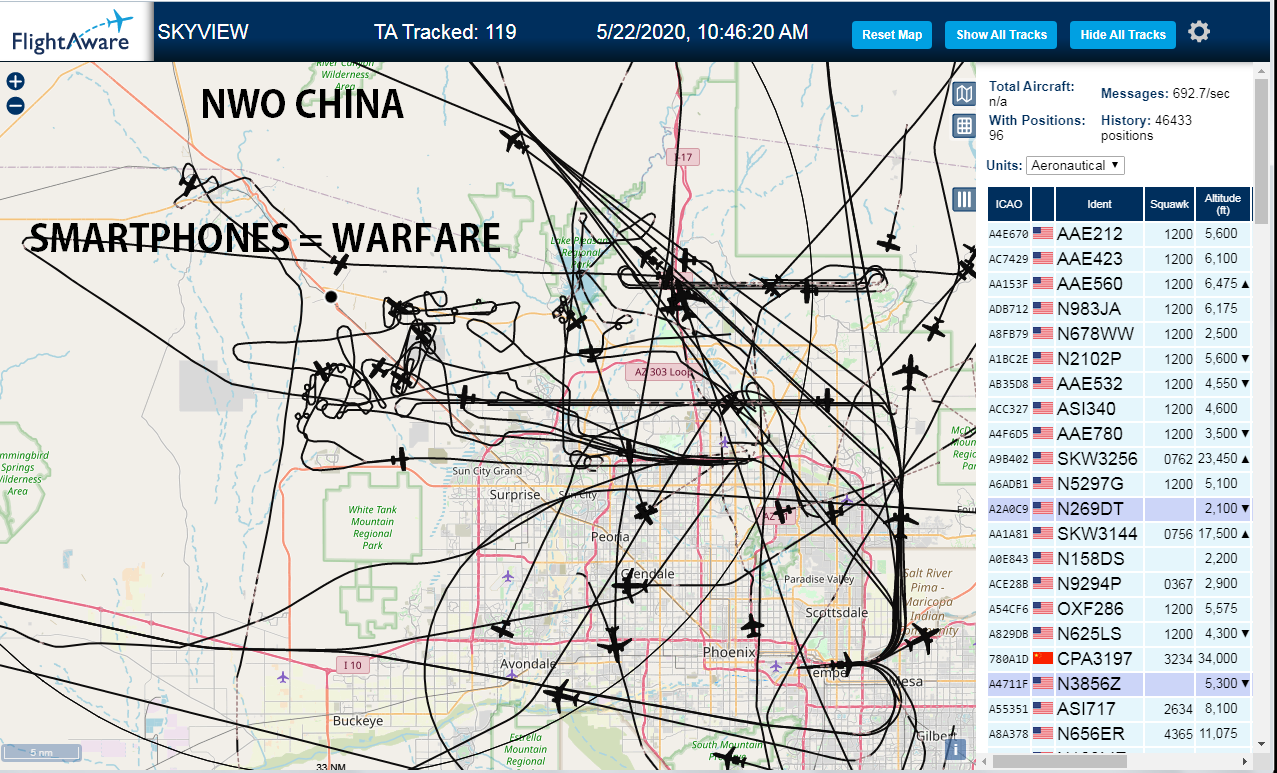Select aircraft N269DT row

(1120, 509)
